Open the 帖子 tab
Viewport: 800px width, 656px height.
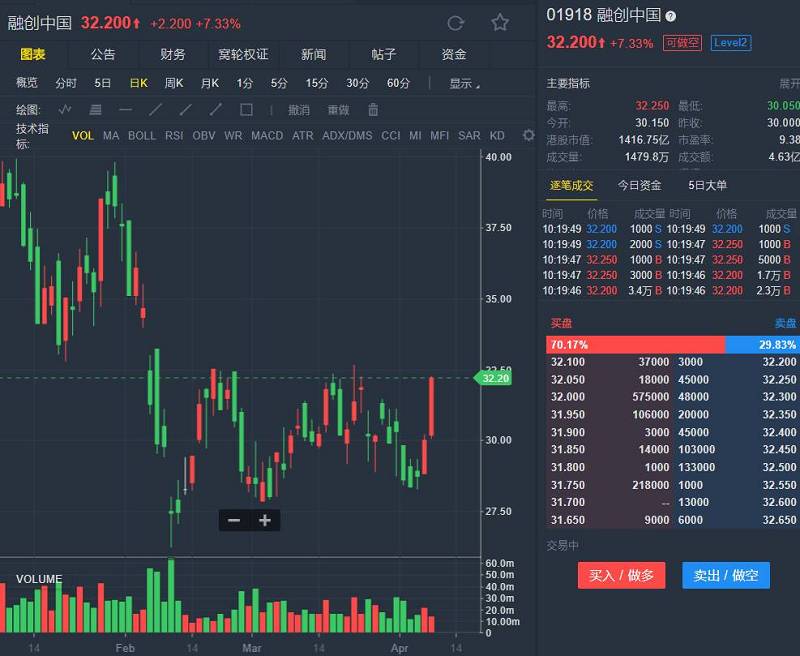[x=384, y=54]
